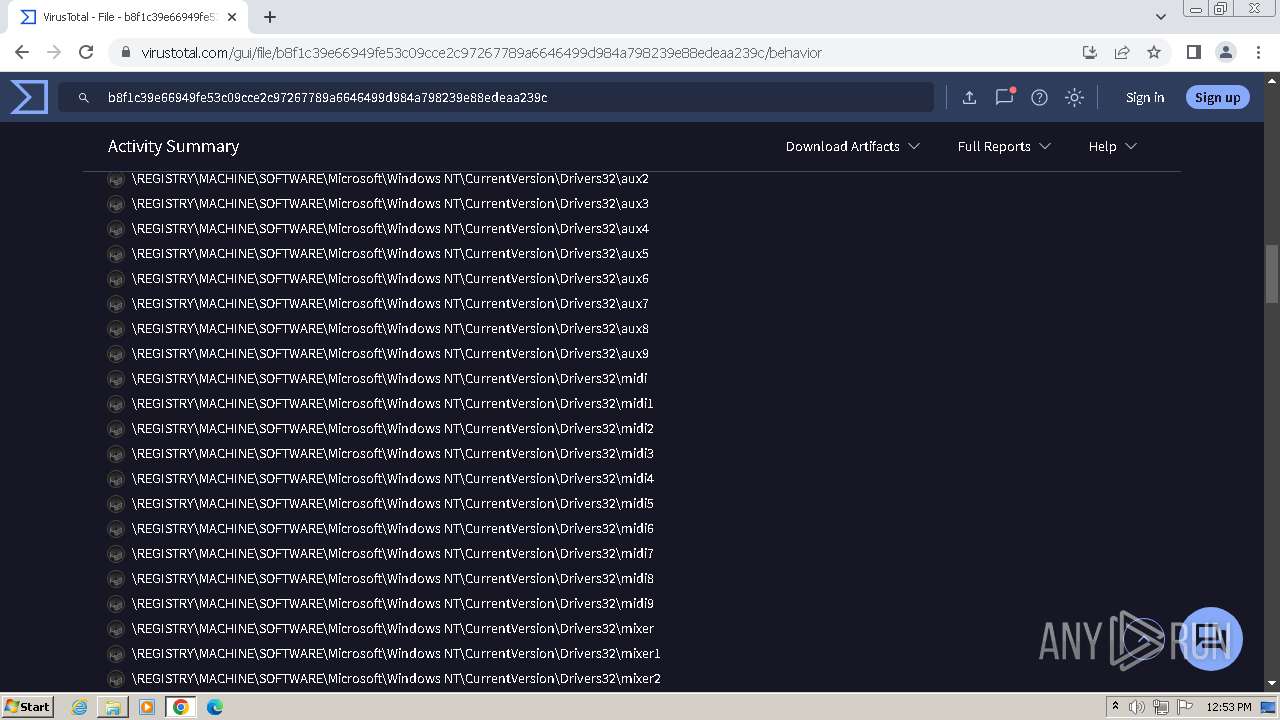Select the VirusTotal File tab
This screenshot has width=1280, height=720.
128,17
